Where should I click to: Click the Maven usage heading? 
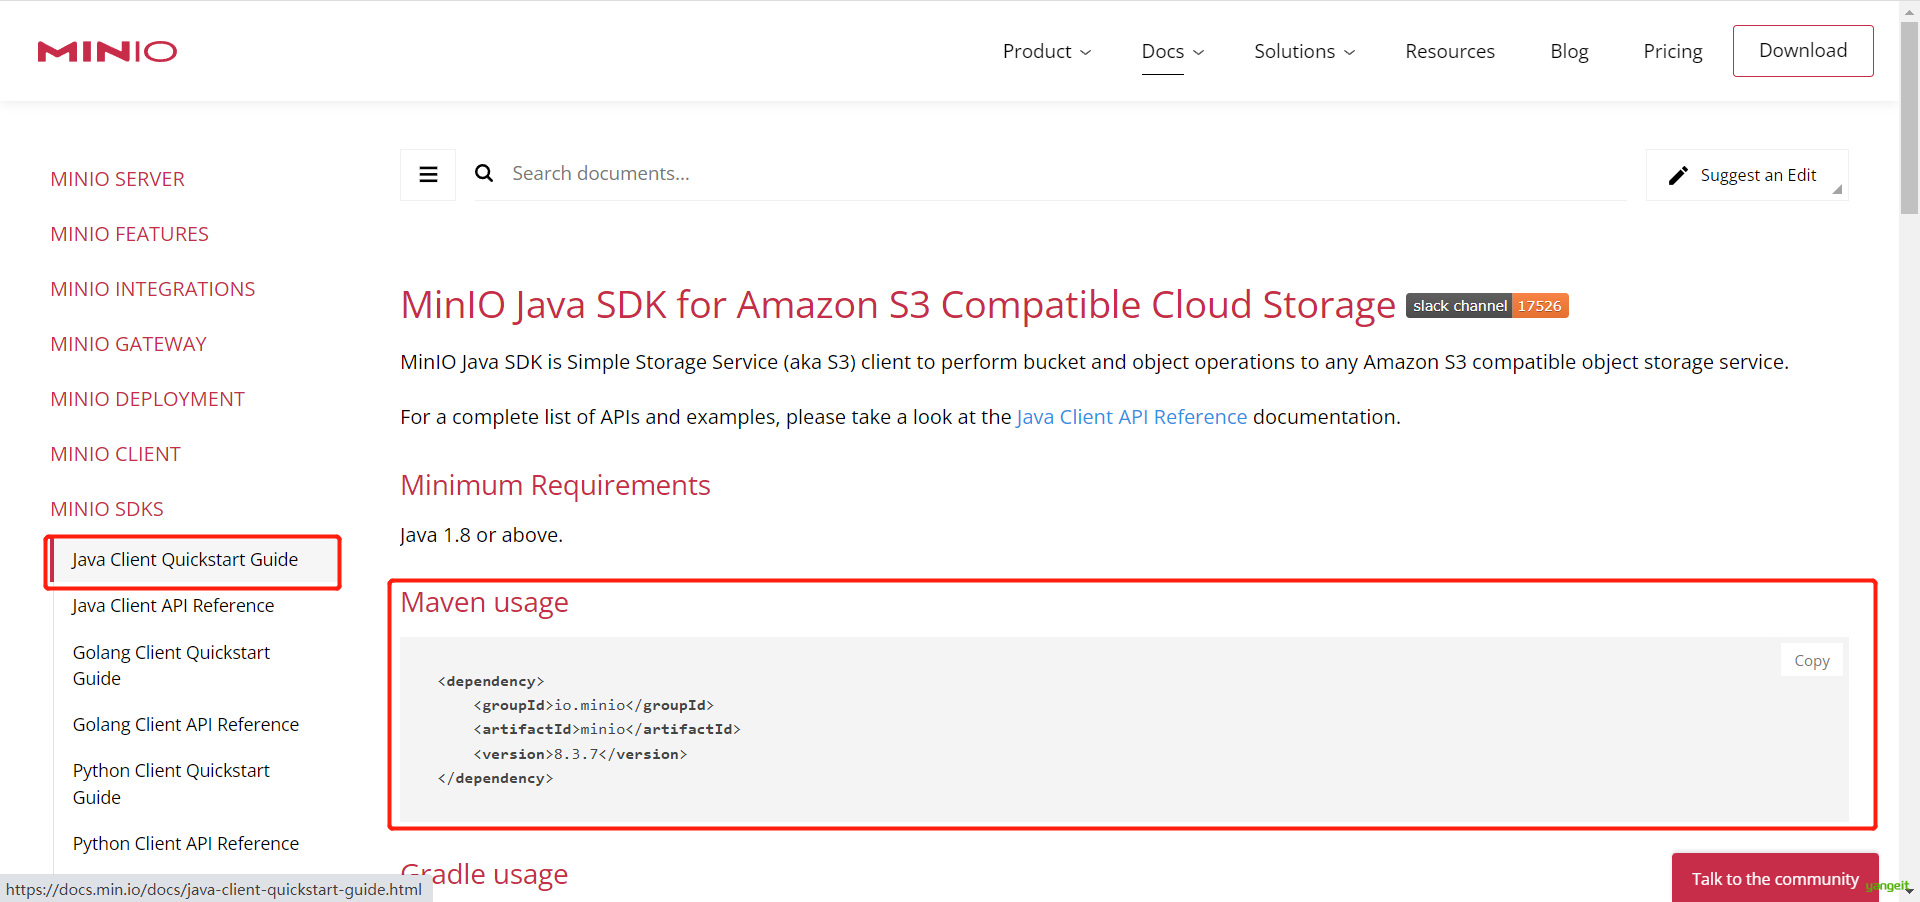coord(484,602)
